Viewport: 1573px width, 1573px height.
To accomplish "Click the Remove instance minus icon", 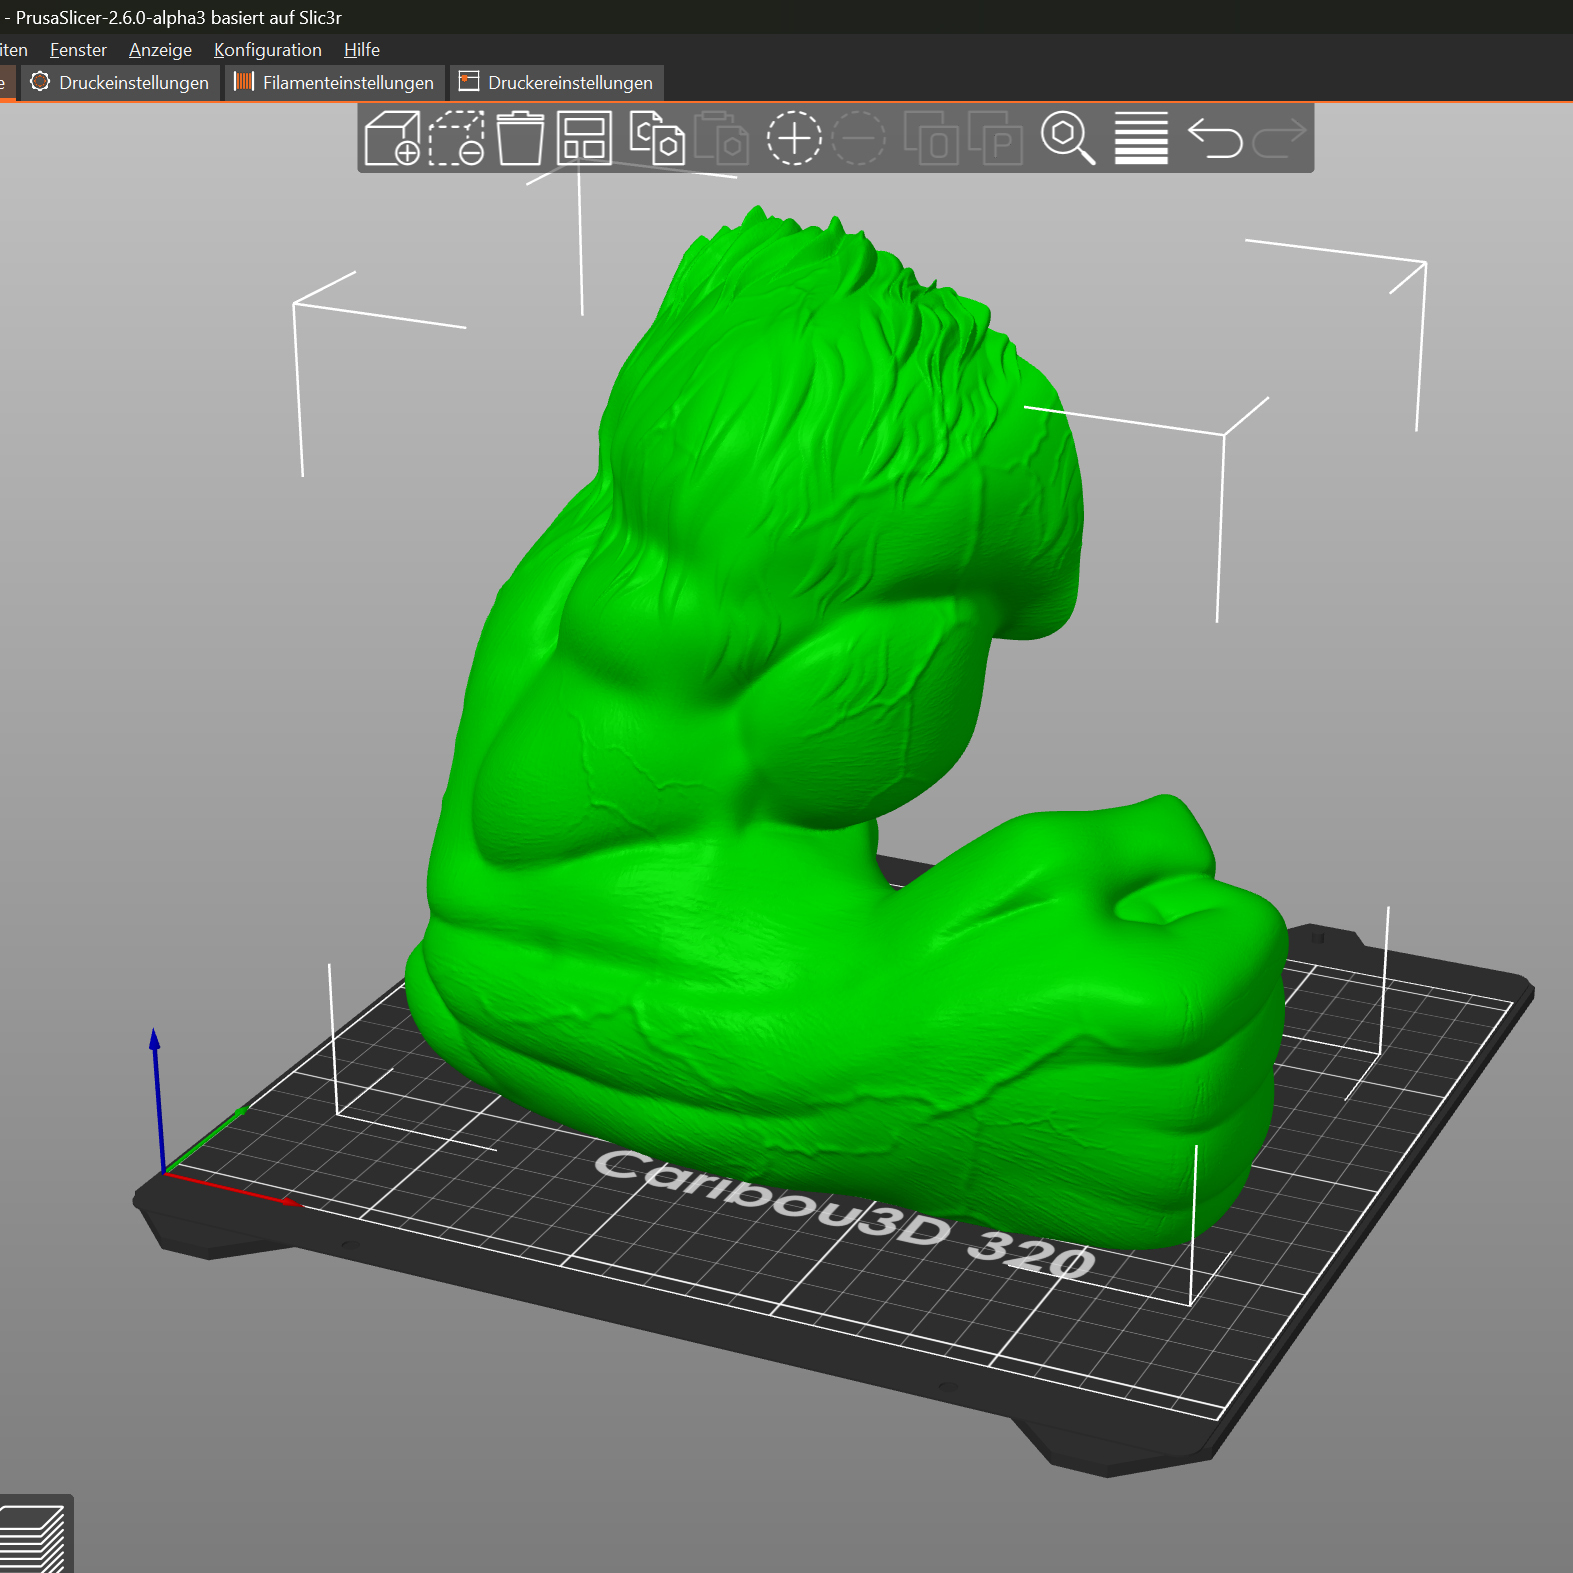I will [858, 138].
